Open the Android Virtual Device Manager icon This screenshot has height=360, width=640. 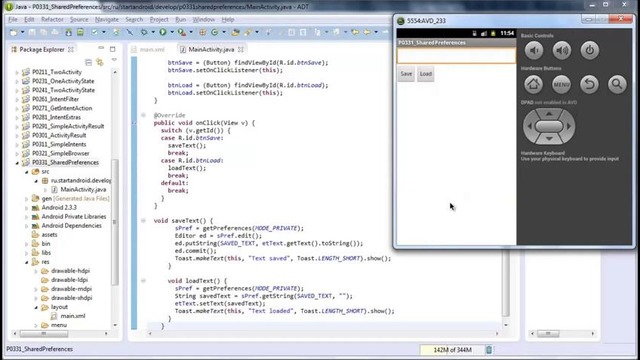(x=80, y=32)
